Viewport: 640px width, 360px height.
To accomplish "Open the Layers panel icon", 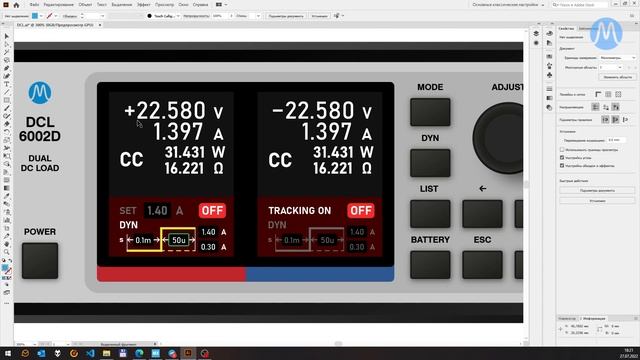I will click(536, 33).
